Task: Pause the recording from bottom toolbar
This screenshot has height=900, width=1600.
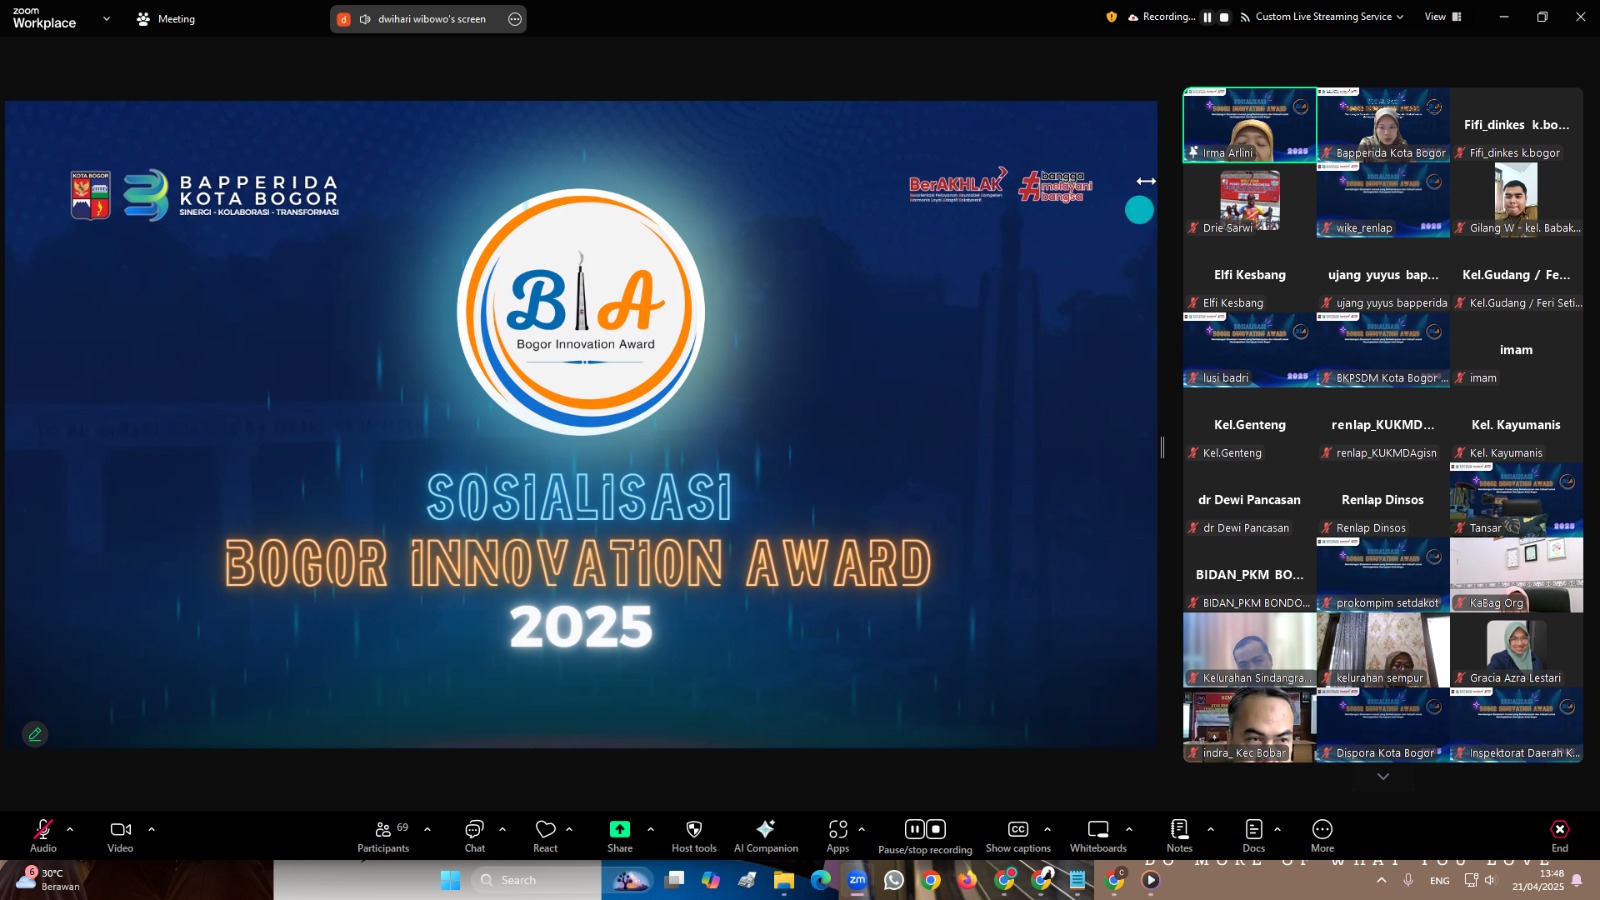Action: [914, 829]
